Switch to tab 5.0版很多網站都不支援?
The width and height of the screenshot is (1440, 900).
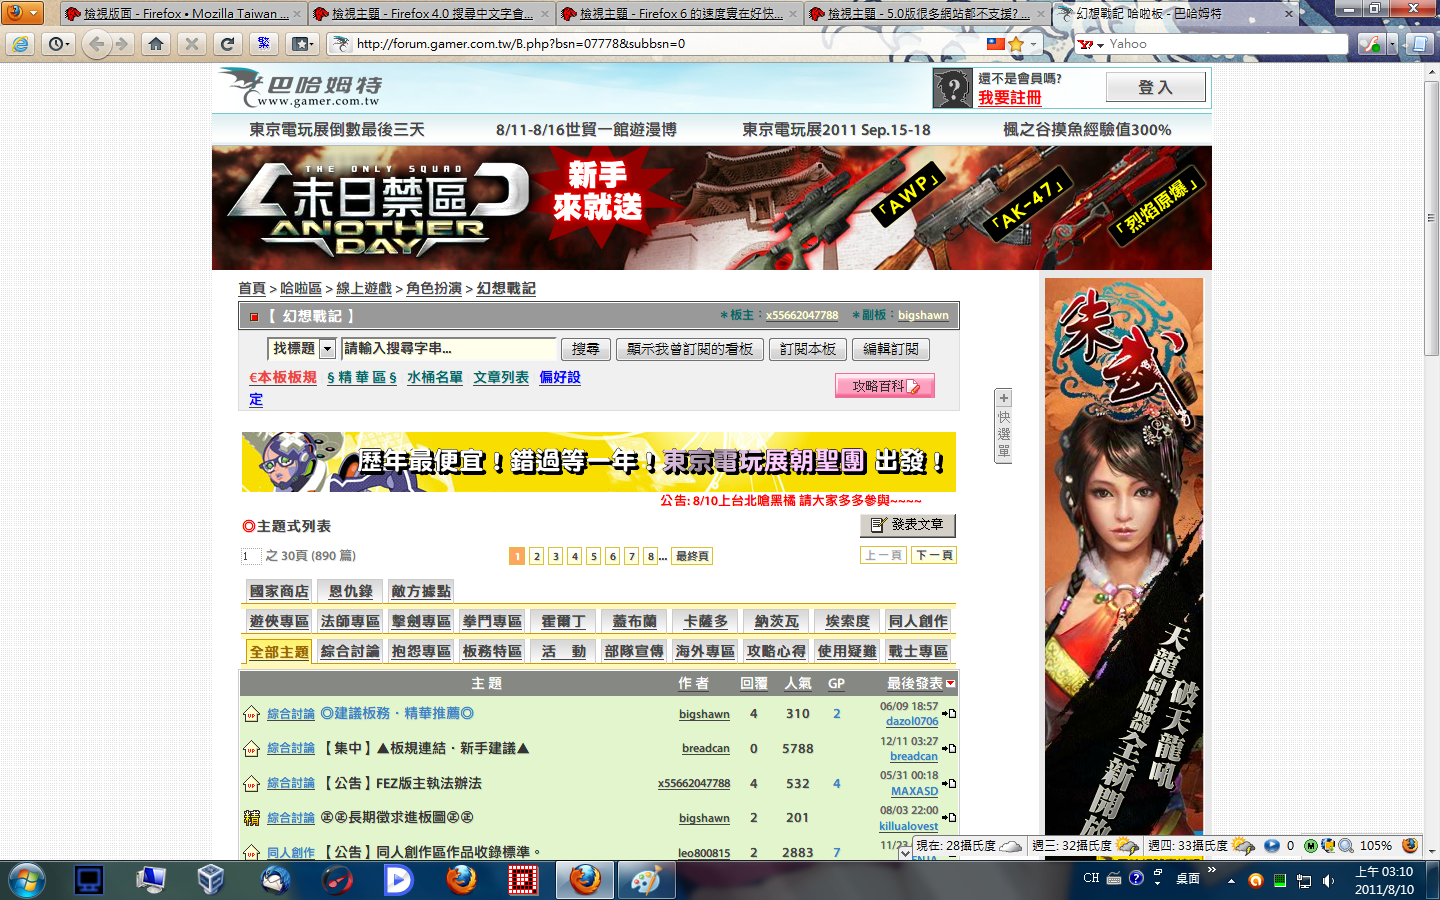tap(926, 14)
